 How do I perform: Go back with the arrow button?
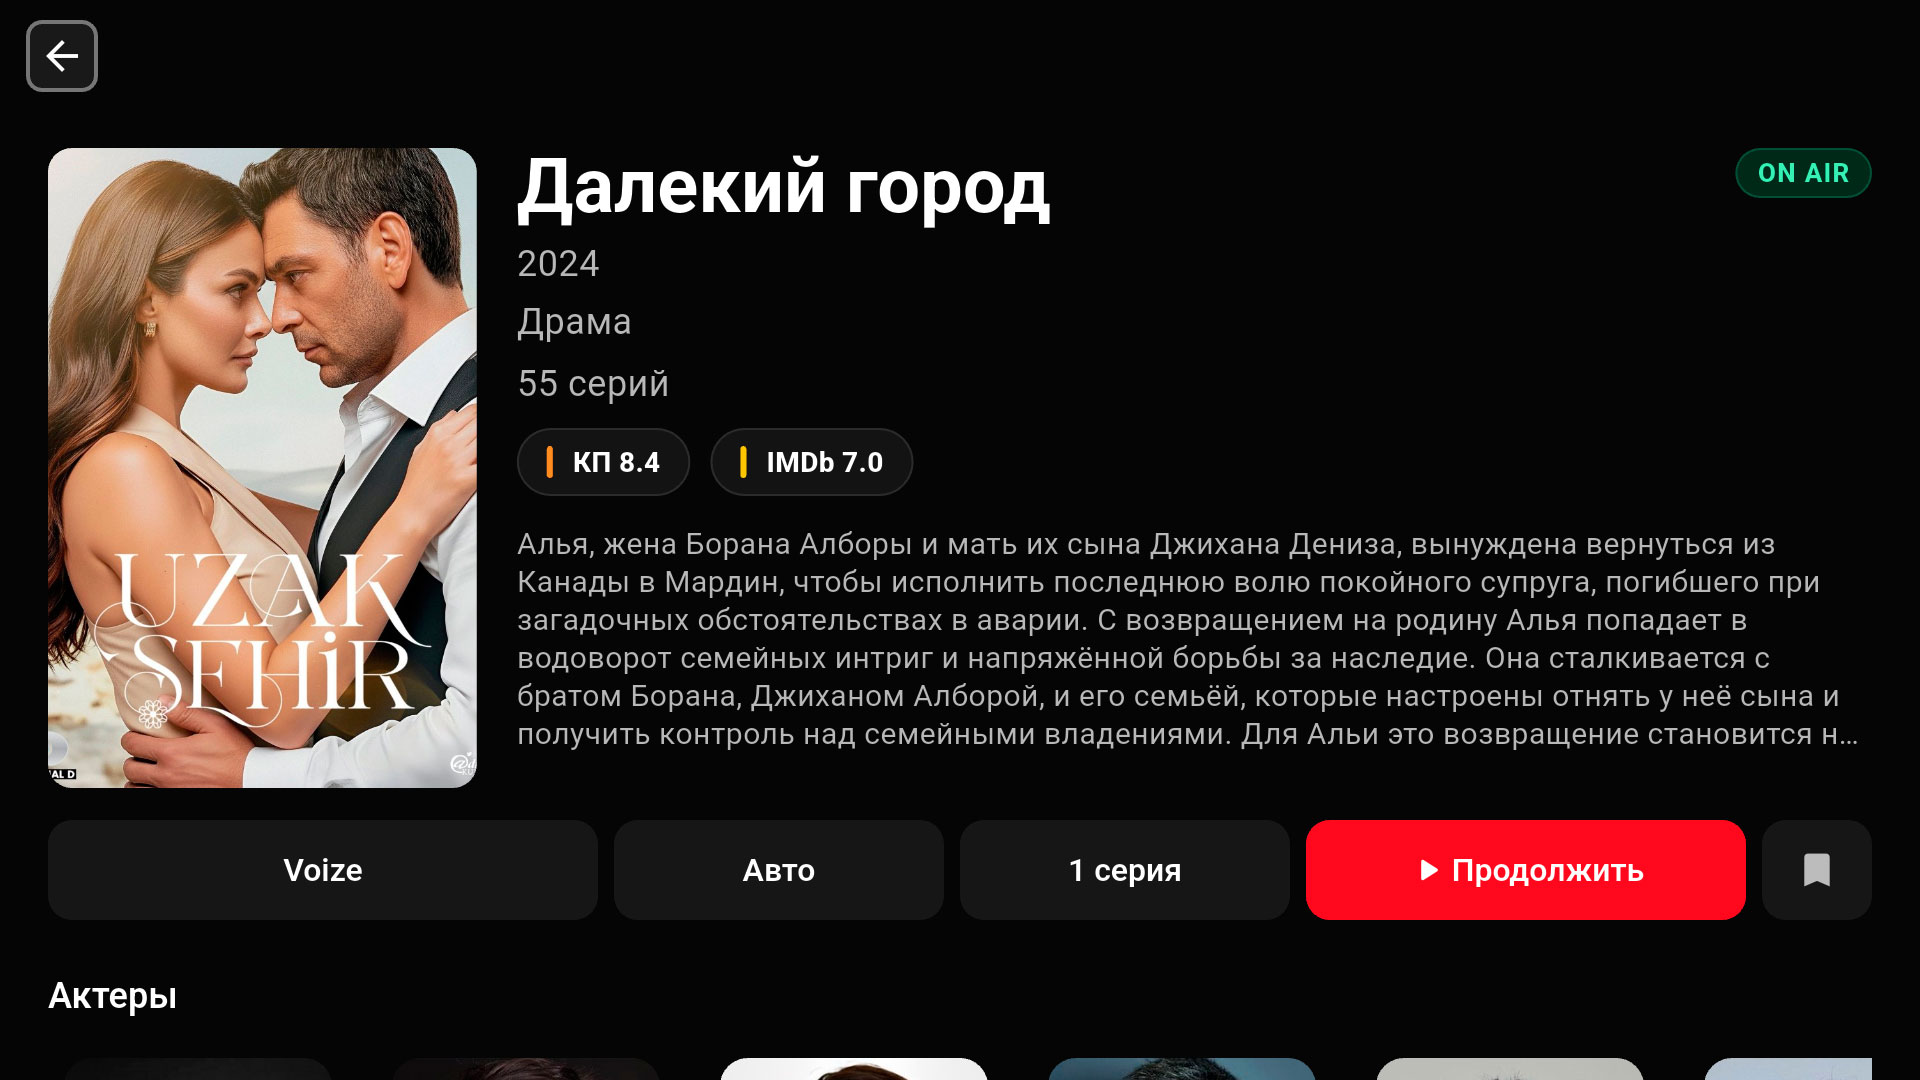point(62,56)
